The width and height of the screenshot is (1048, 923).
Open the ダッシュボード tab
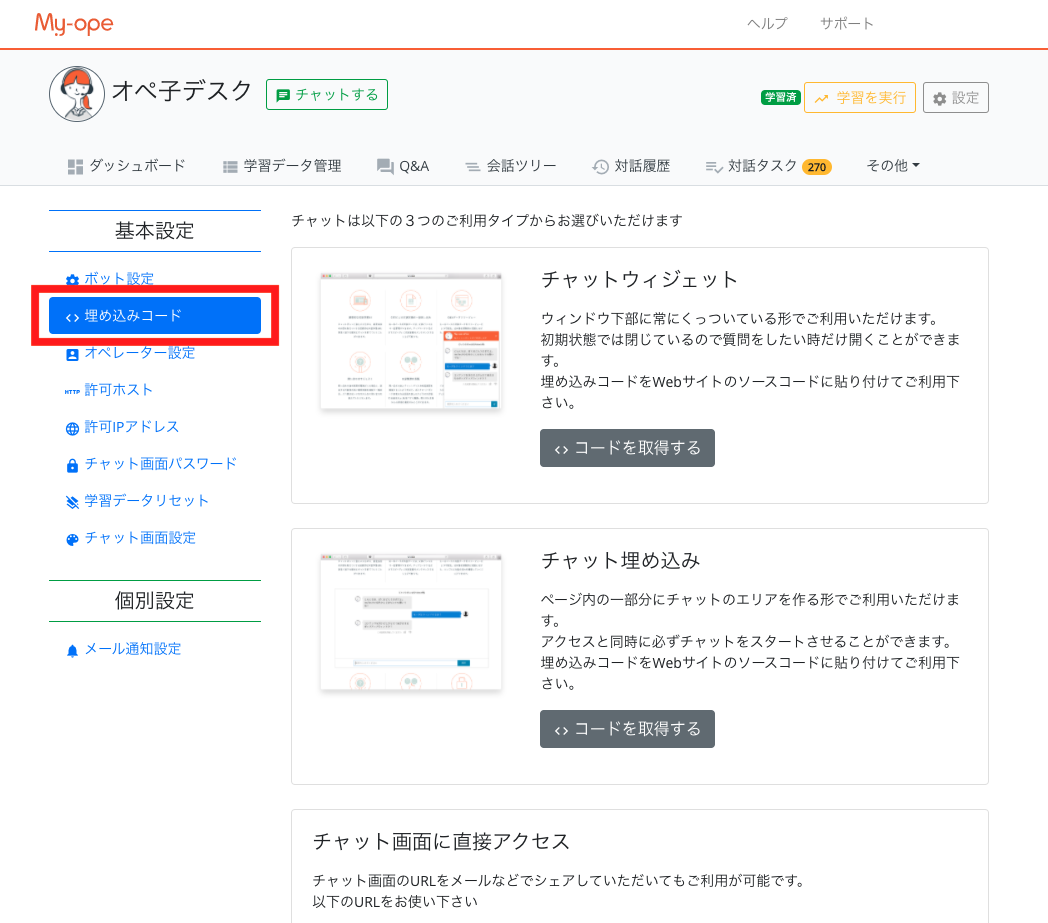(126, 166)
